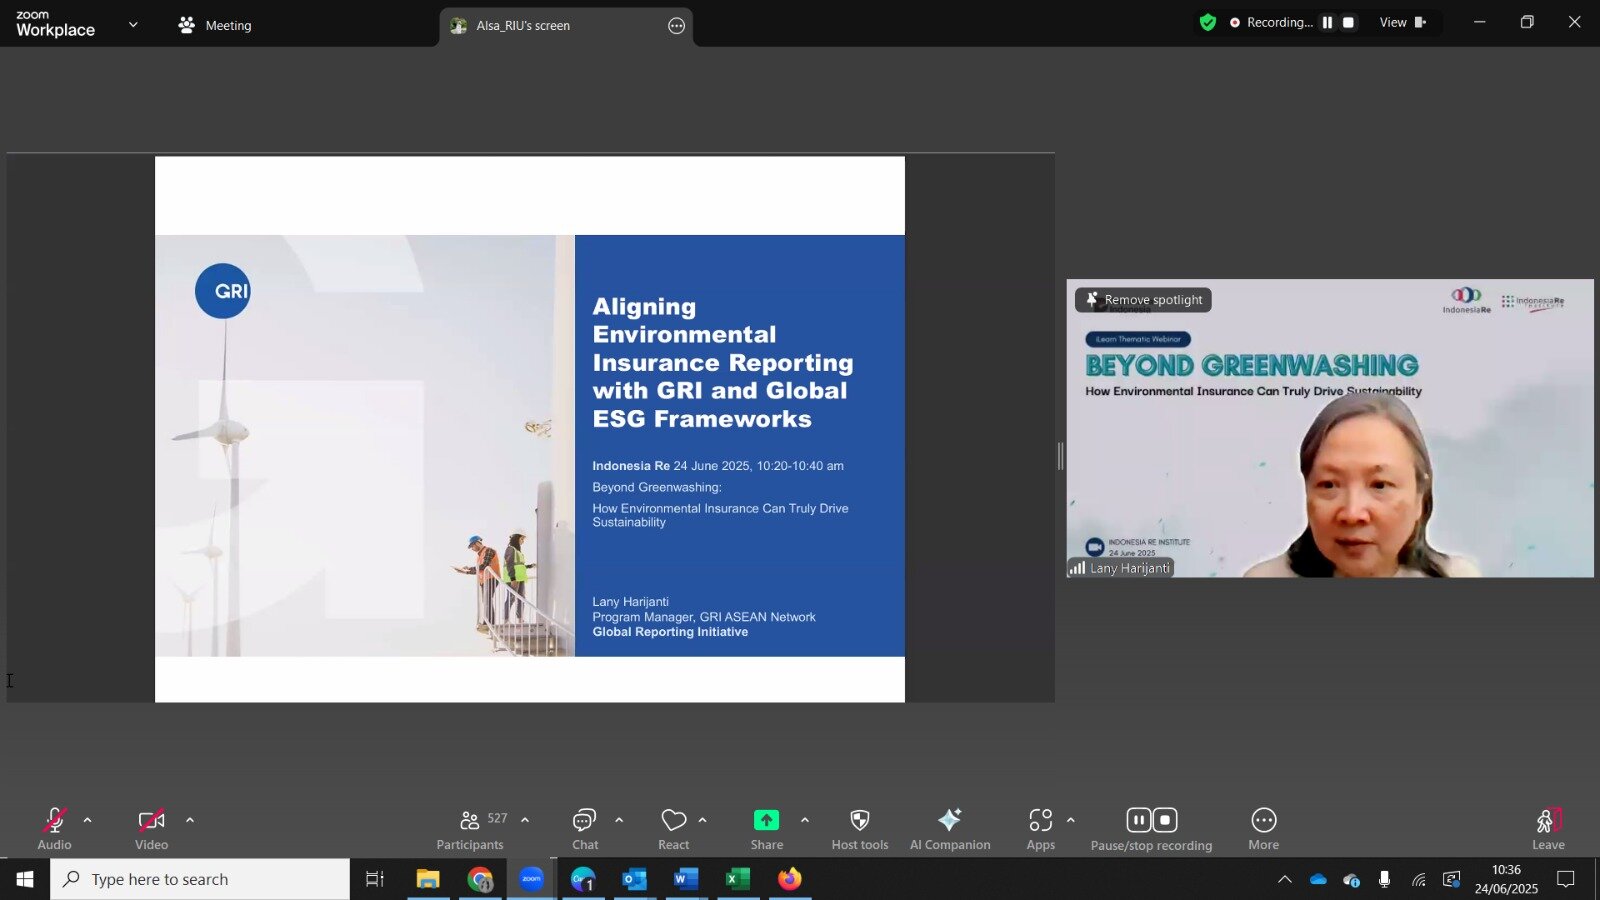Screen dimensions: 1600x900
Task: Open the Chat panel
Action: [x=585, y=829]
